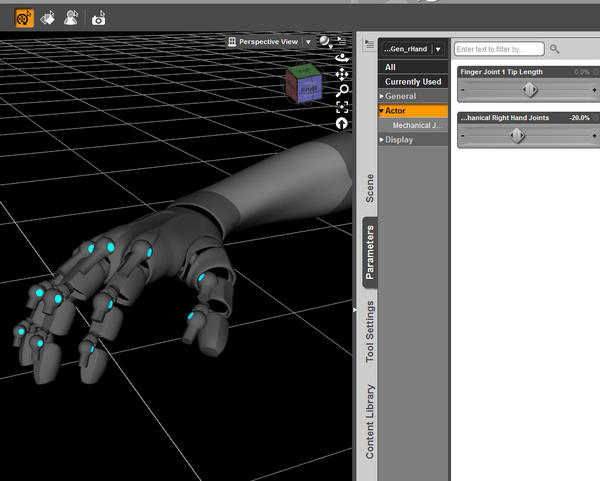
Task: Select the Surface Selection tool with diamond shapes
Action: 47,18
